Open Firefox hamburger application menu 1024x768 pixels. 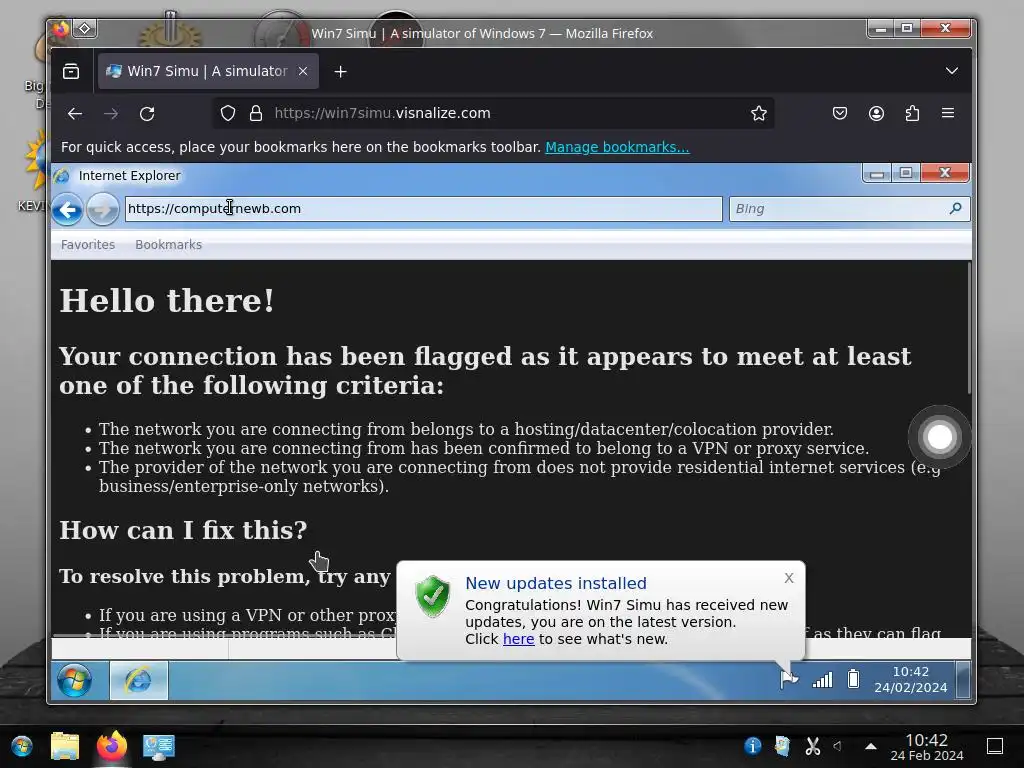948,114
